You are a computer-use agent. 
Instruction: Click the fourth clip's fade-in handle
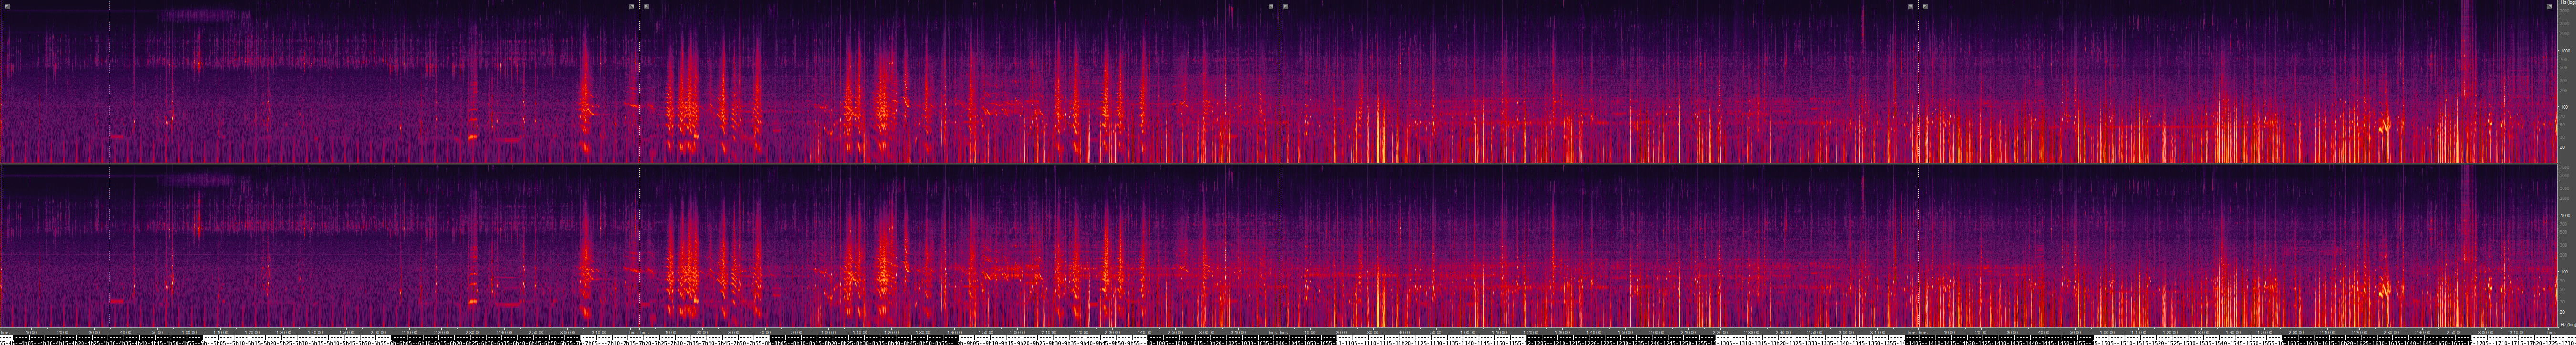[x=1925, y=6]
